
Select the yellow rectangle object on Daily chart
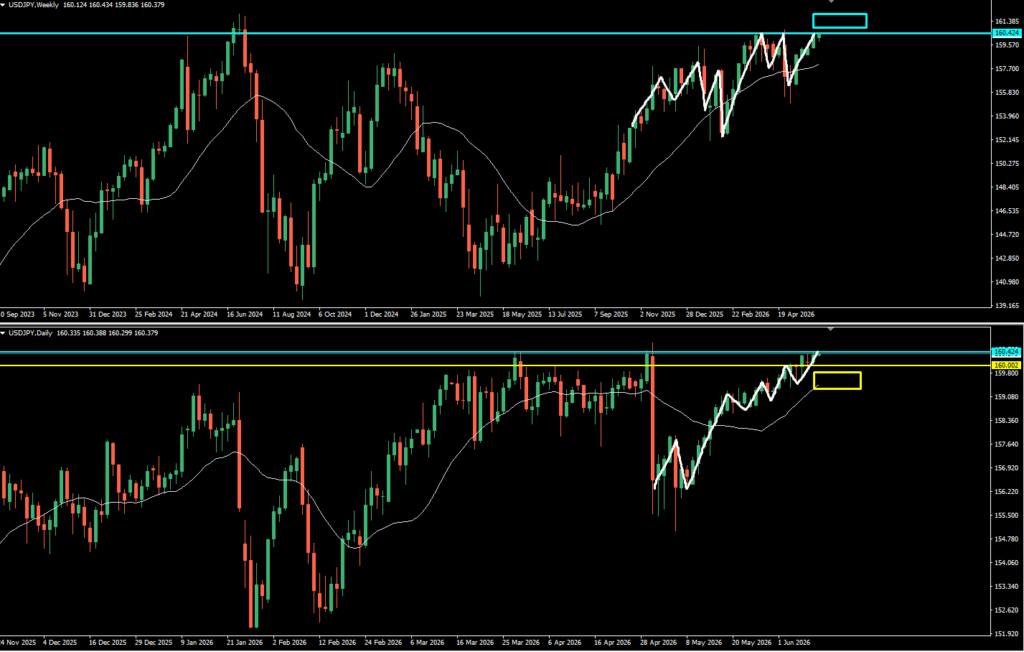(x=837, y=380)
